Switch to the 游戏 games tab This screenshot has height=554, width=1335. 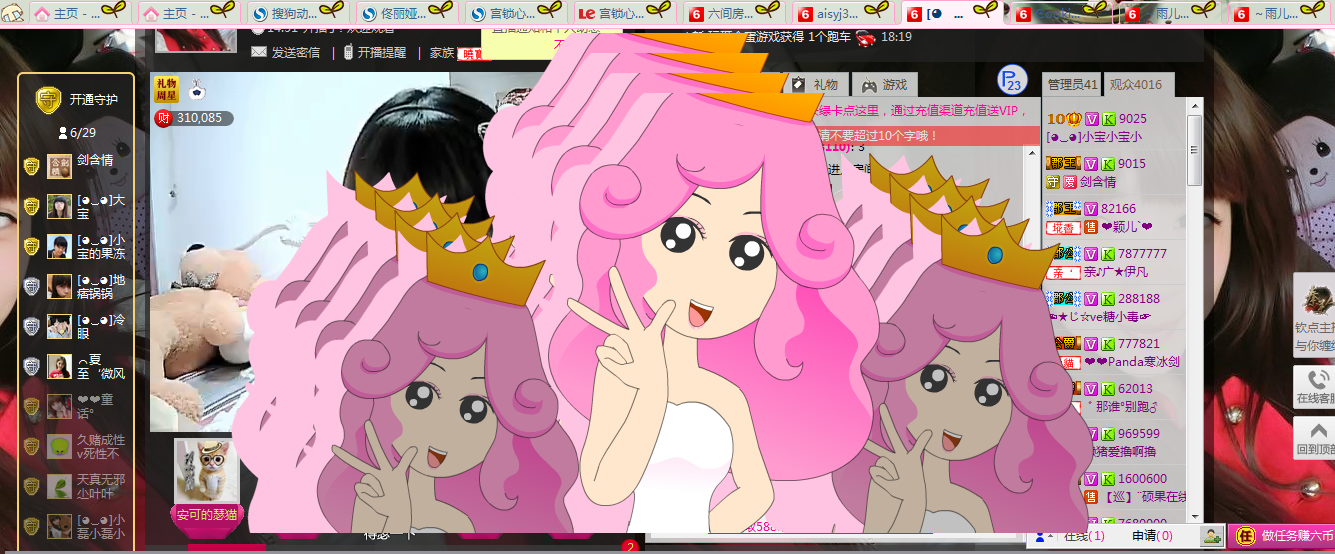(885, 86)
